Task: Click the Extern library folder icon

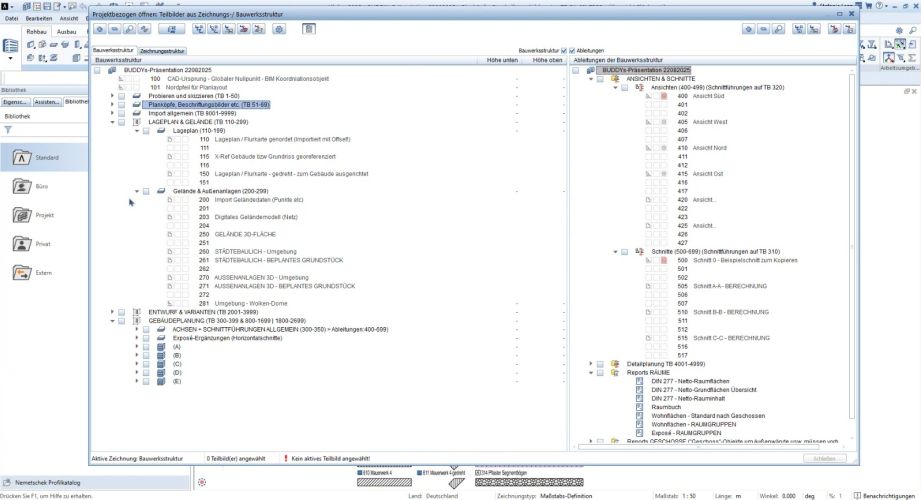Action: [x=23, y=273]
